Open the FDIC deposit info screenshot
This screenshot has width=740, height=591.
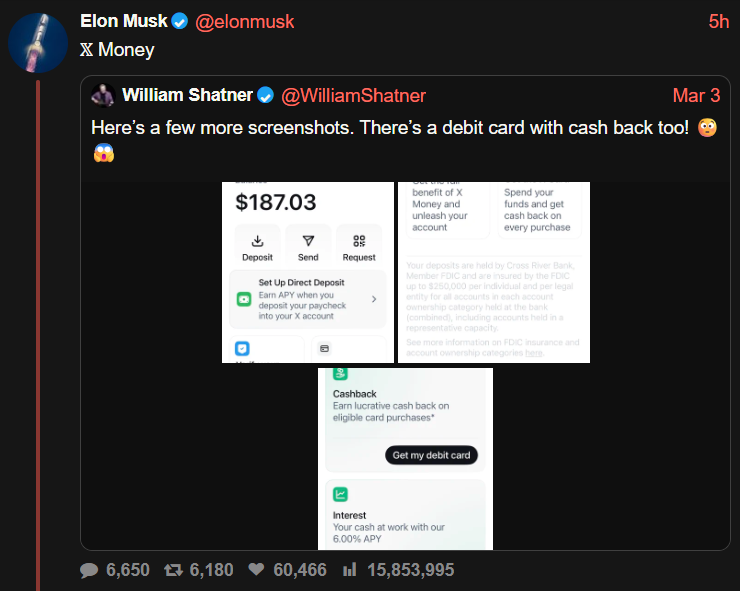tap(493, 272)
